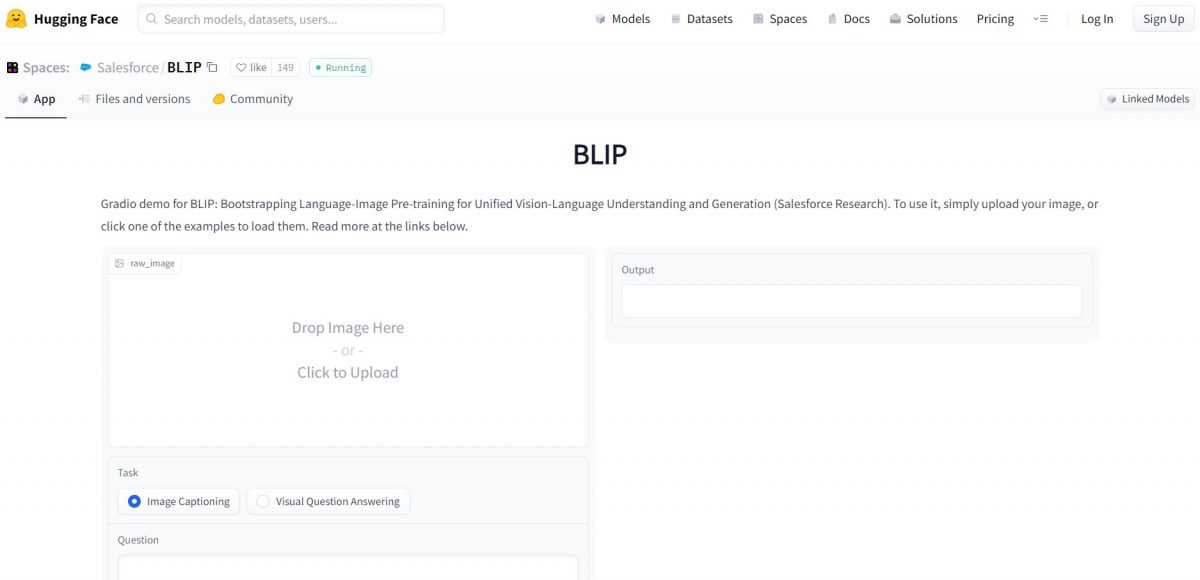Open Models from the navigation bar icon

pyautogui.click(x=600, y=18)
